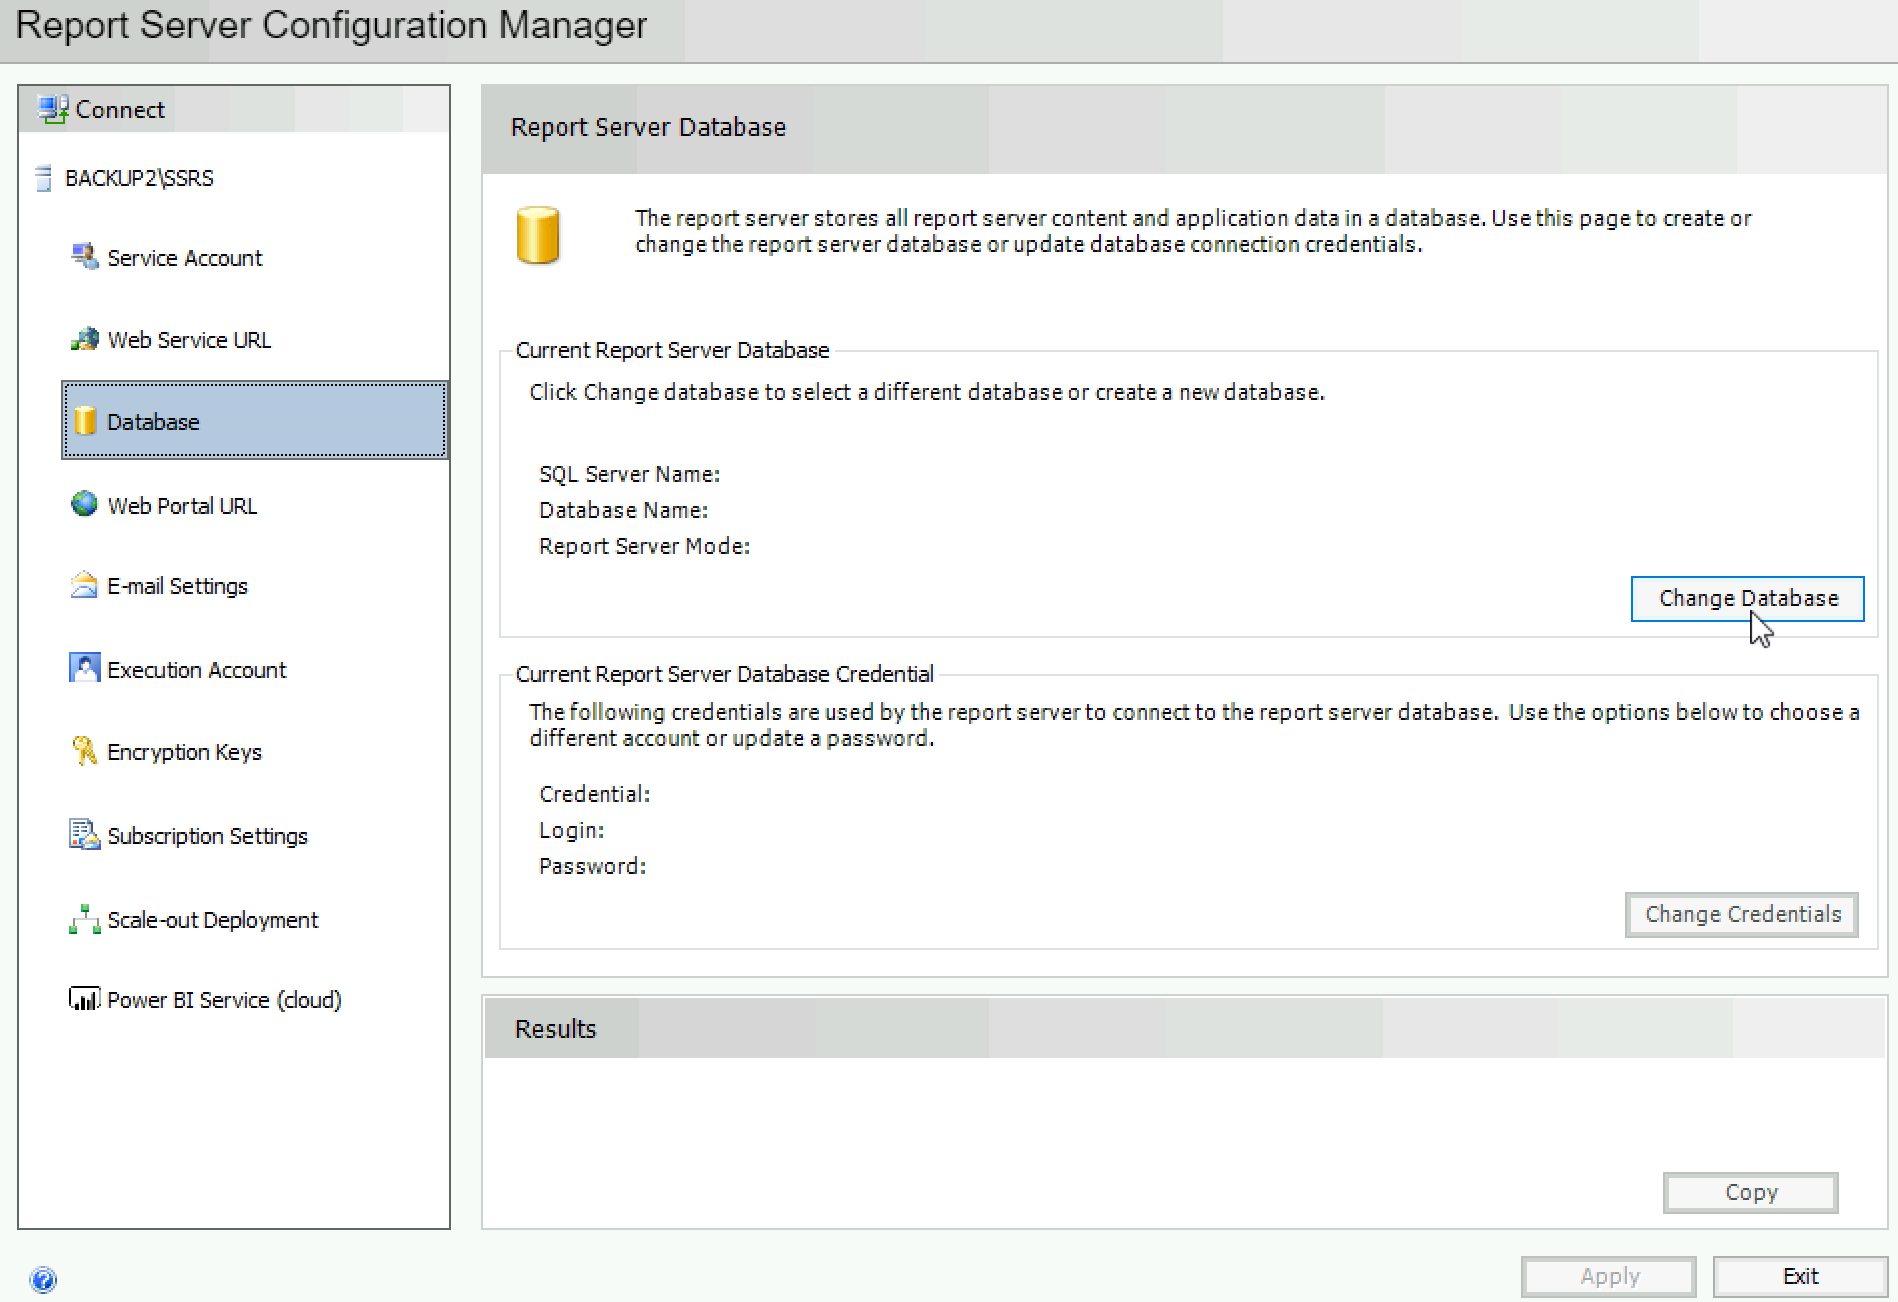
Task: Click the Power BI Service chart icon
Action: click(x=85, y=999)
